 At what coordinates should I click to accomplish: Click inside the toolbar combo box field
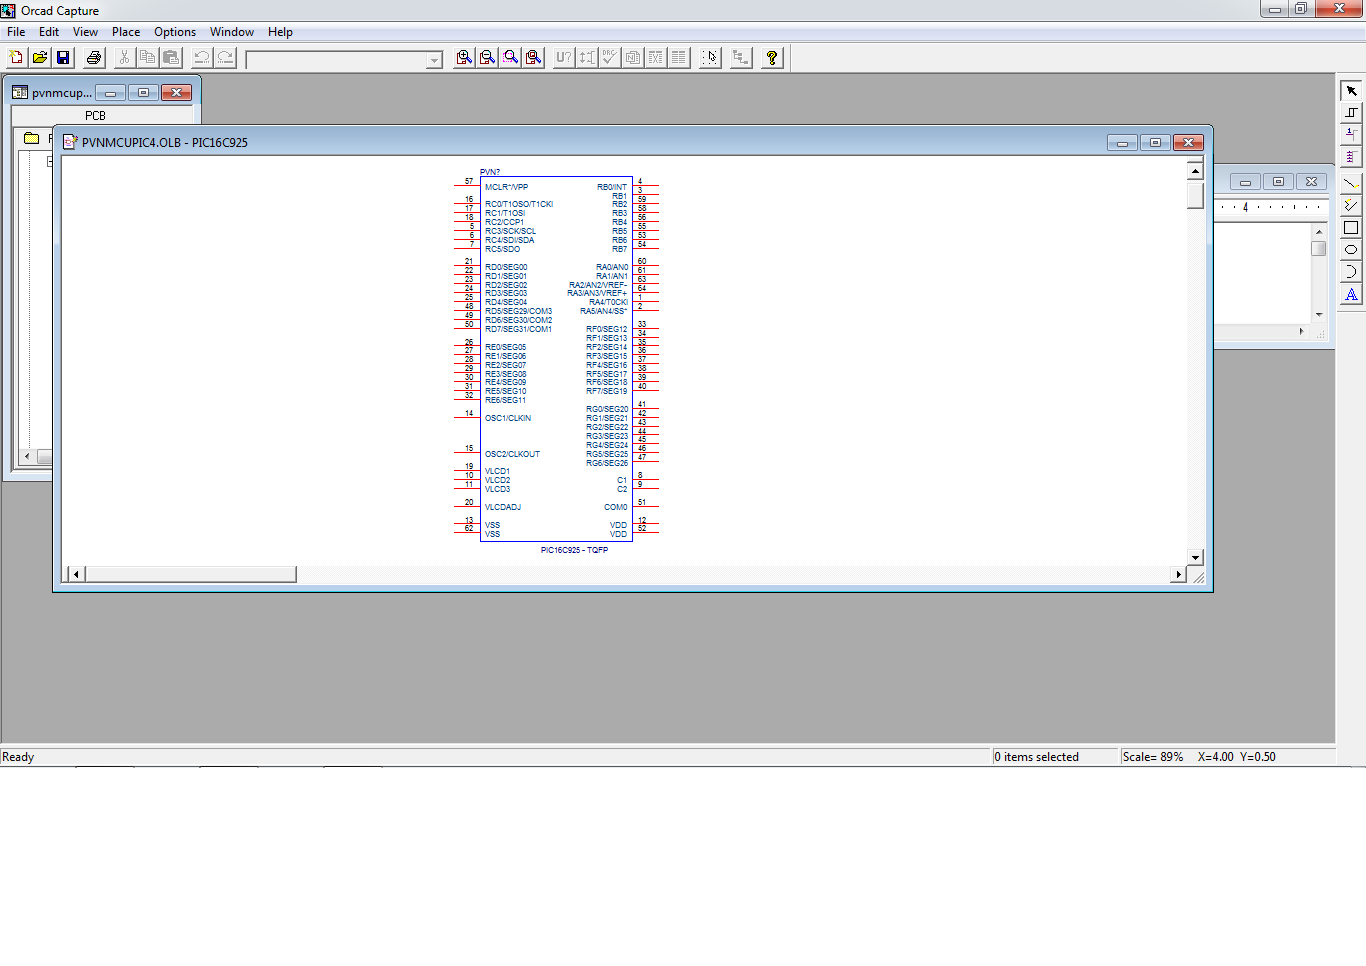pyautogui.click(x=336, y=60)
